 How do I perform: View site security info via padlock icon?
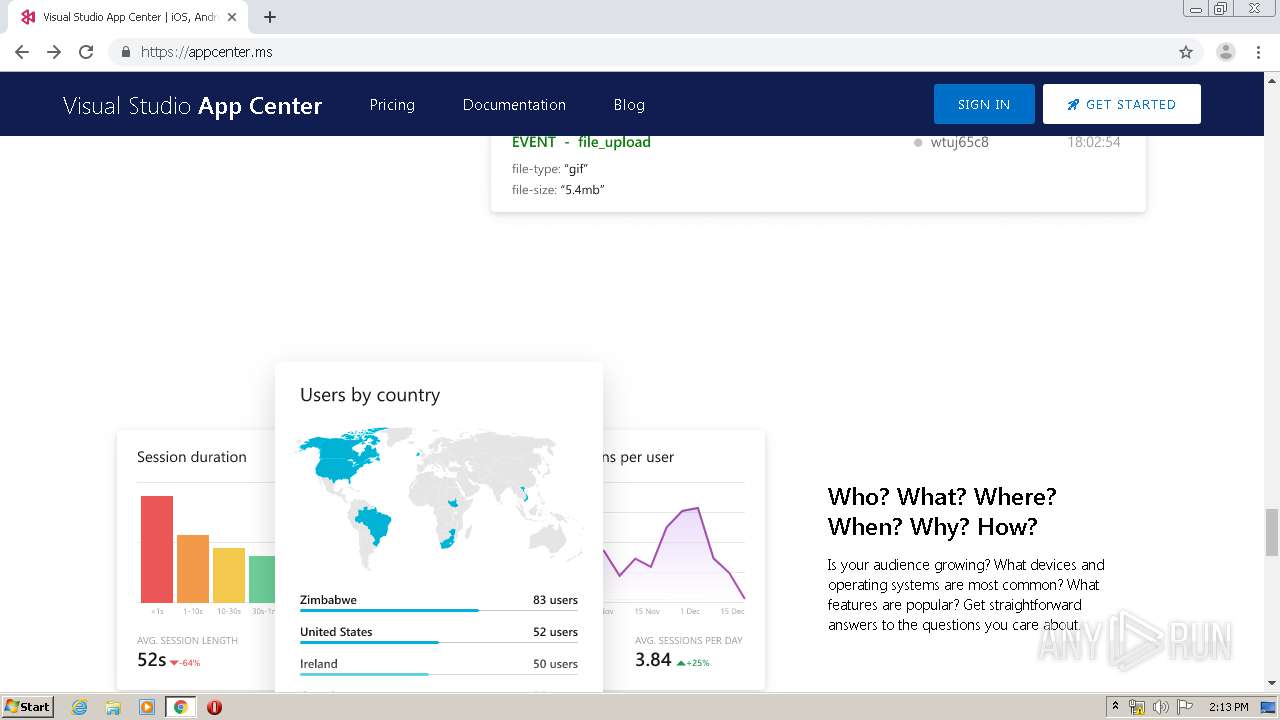(125, 52)
